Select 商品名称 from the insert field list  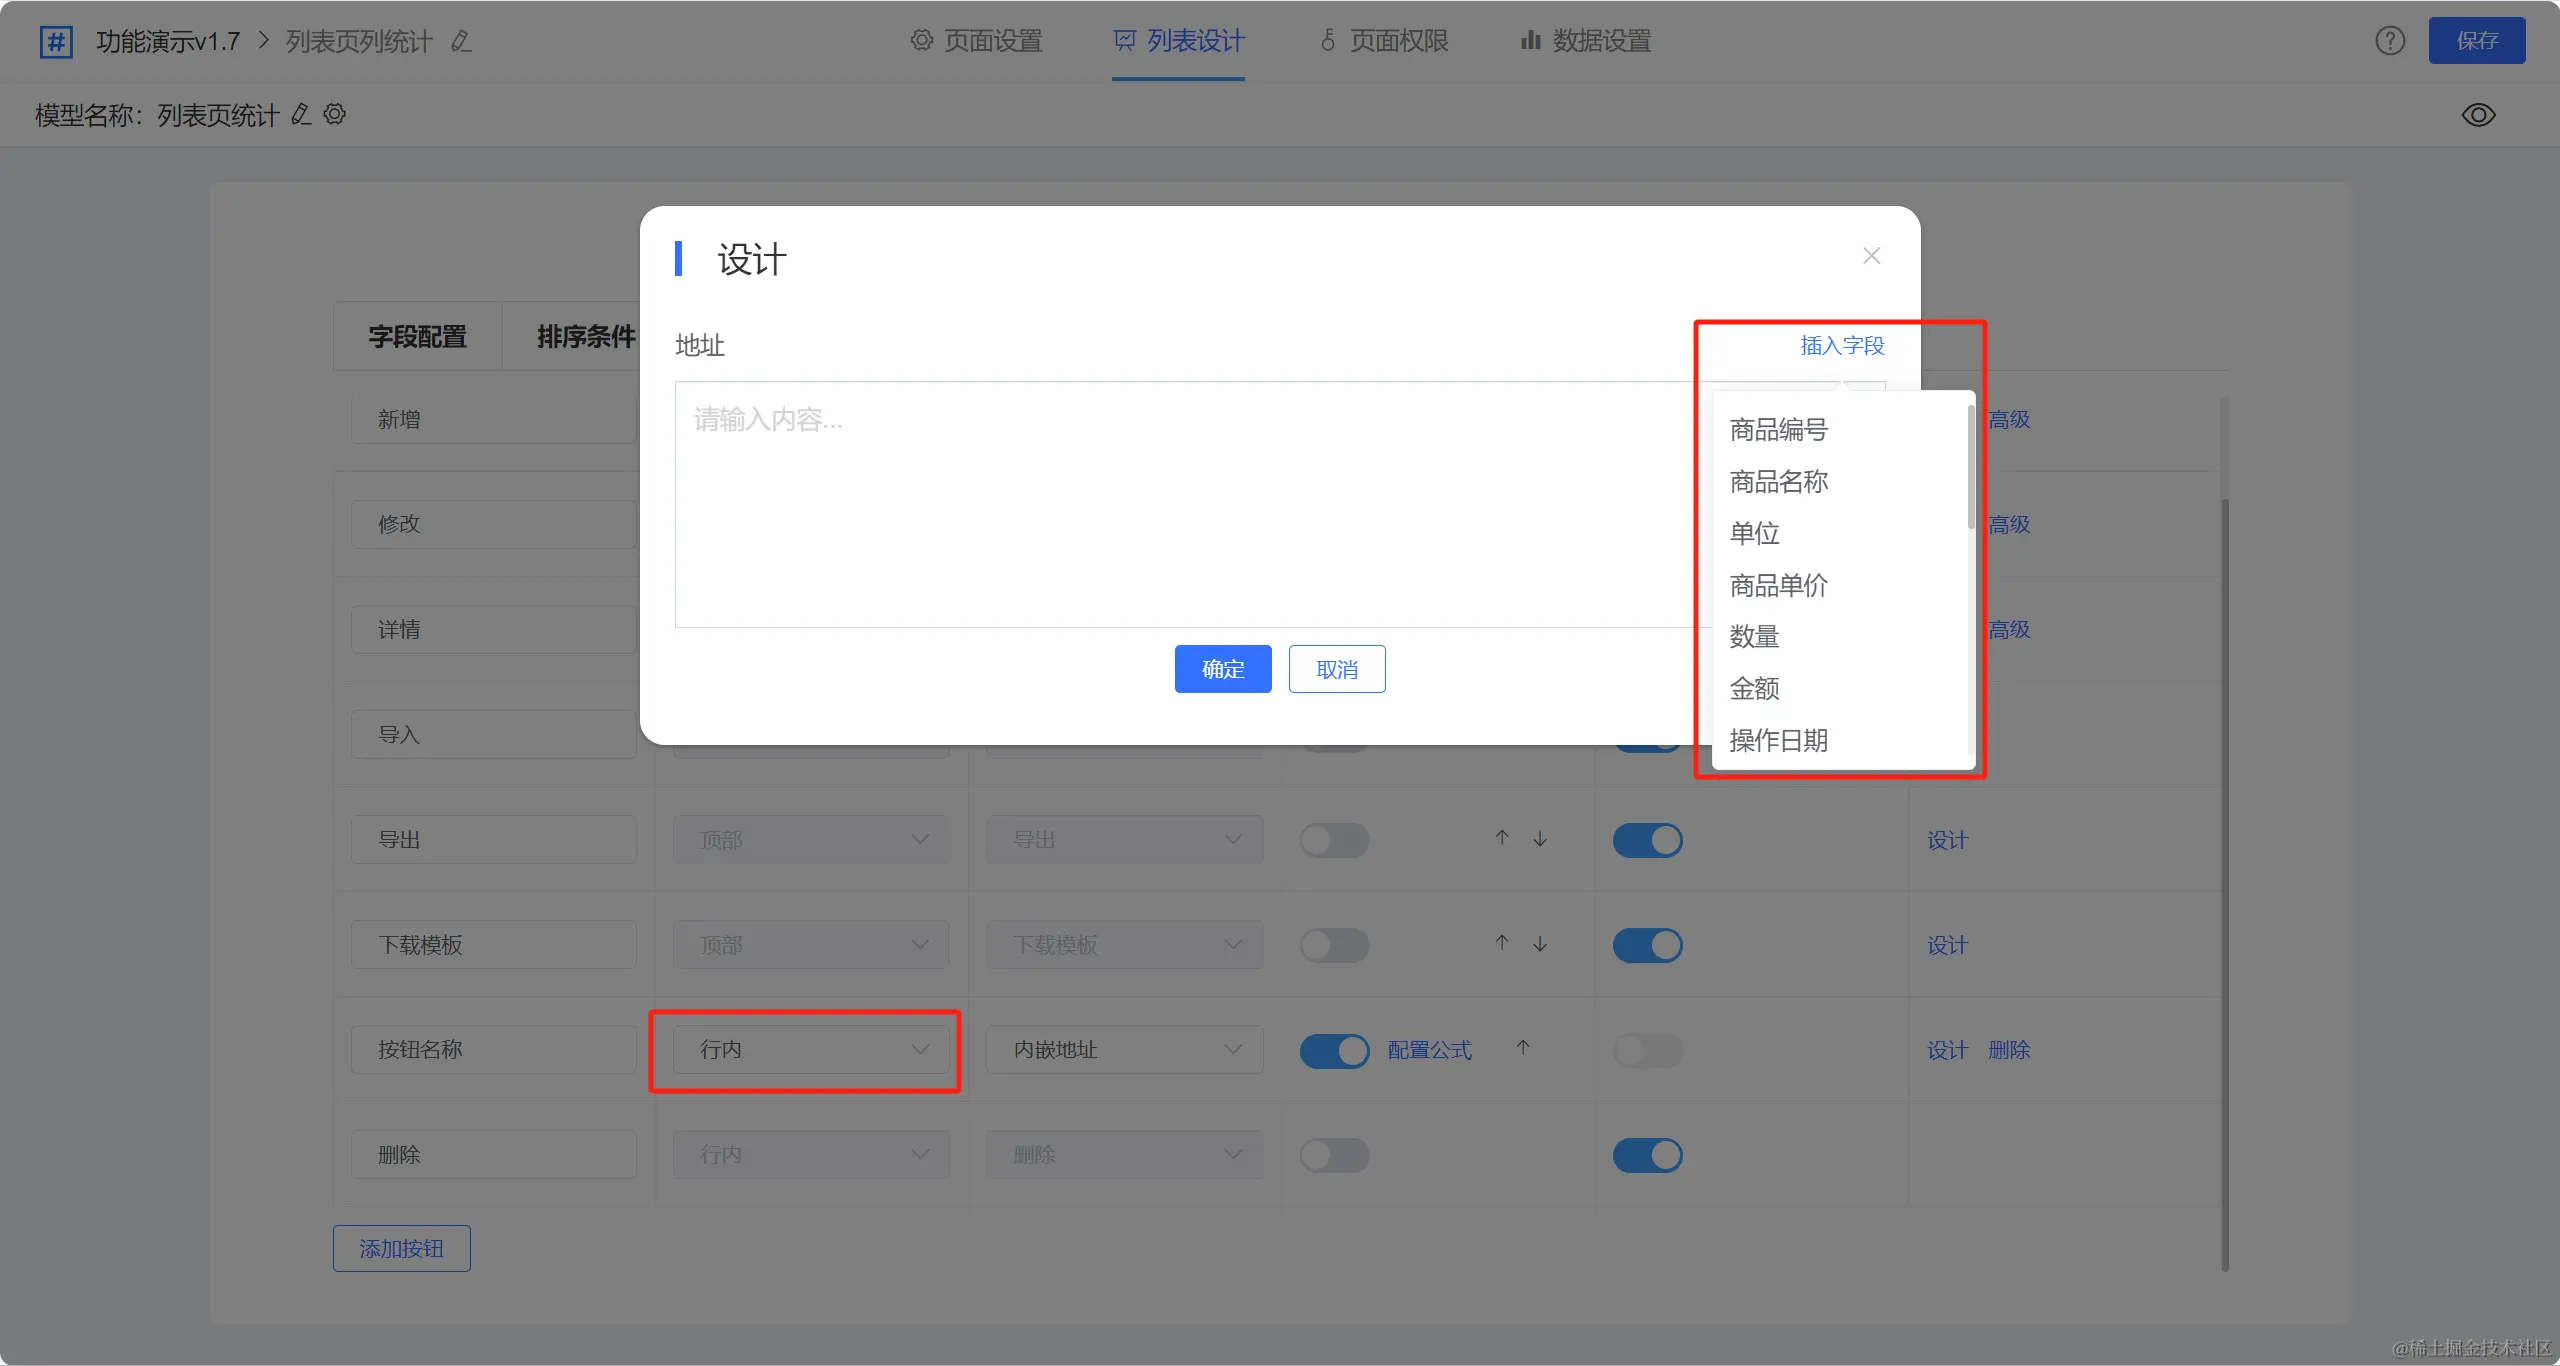(x=1779, y=482)
